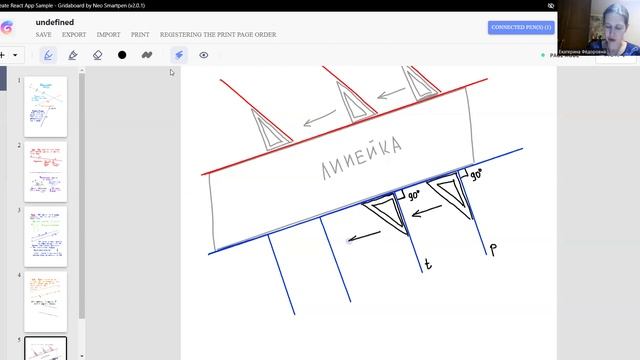Image resolution: width=640 pixels, height=360 pixels.
Task: Open Registering the Print Page Order
Action: (x=218, y=35)
